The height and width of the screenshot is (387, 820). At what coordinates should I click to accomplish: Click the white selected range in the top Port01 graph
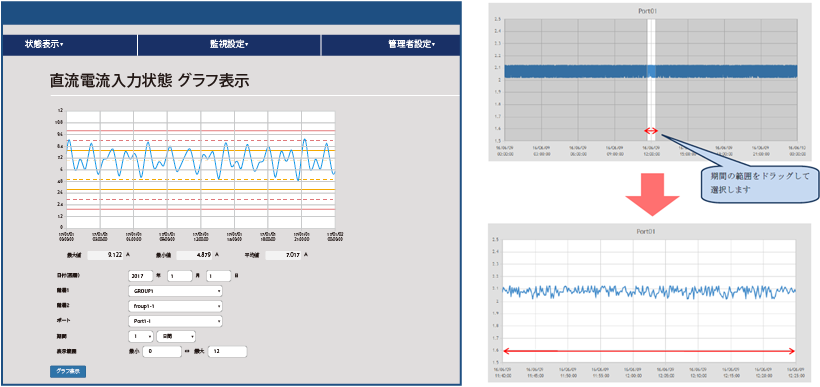(652, 79)
